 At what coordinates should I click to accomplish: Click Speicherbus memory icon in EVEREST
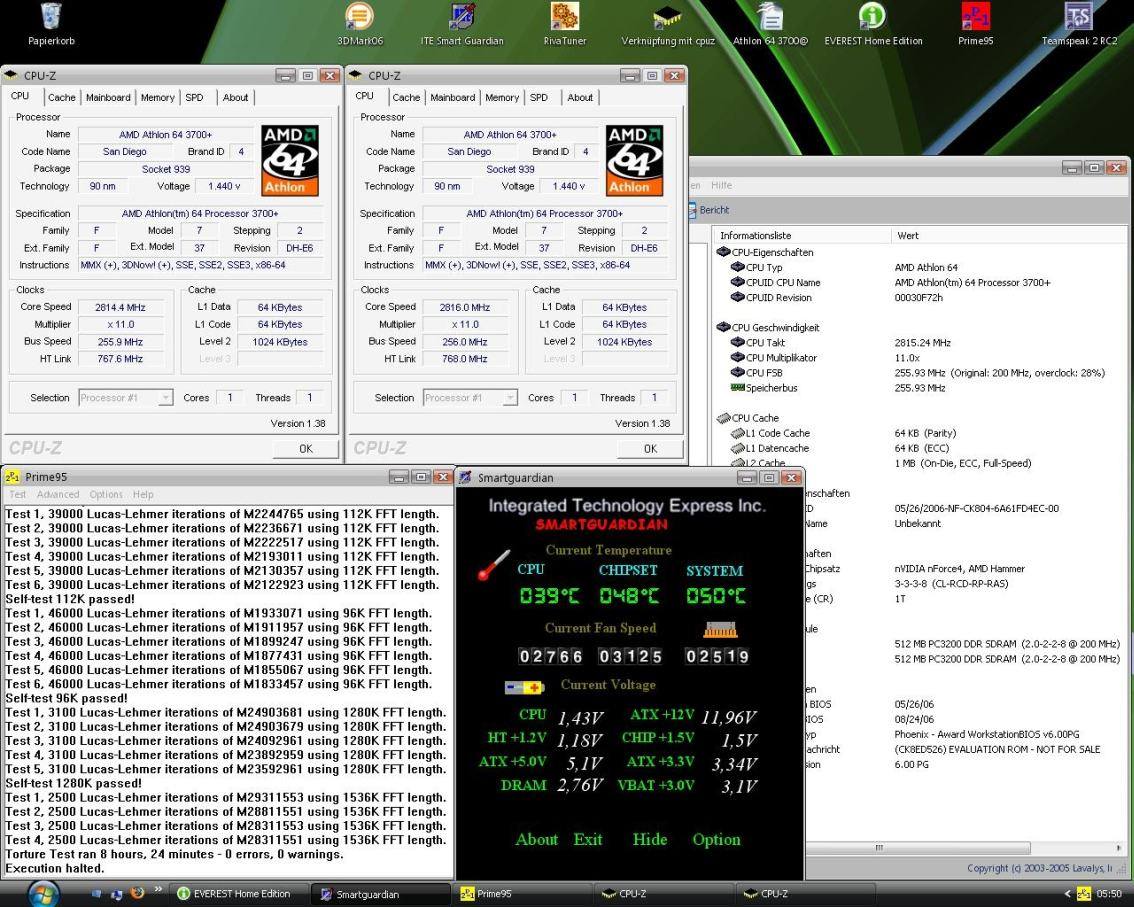pos(738,388)
